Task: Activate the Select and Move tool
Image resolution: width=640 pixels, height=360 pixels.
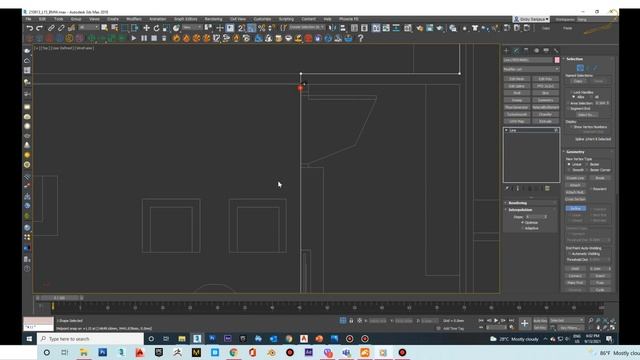Action: [146, 28]
